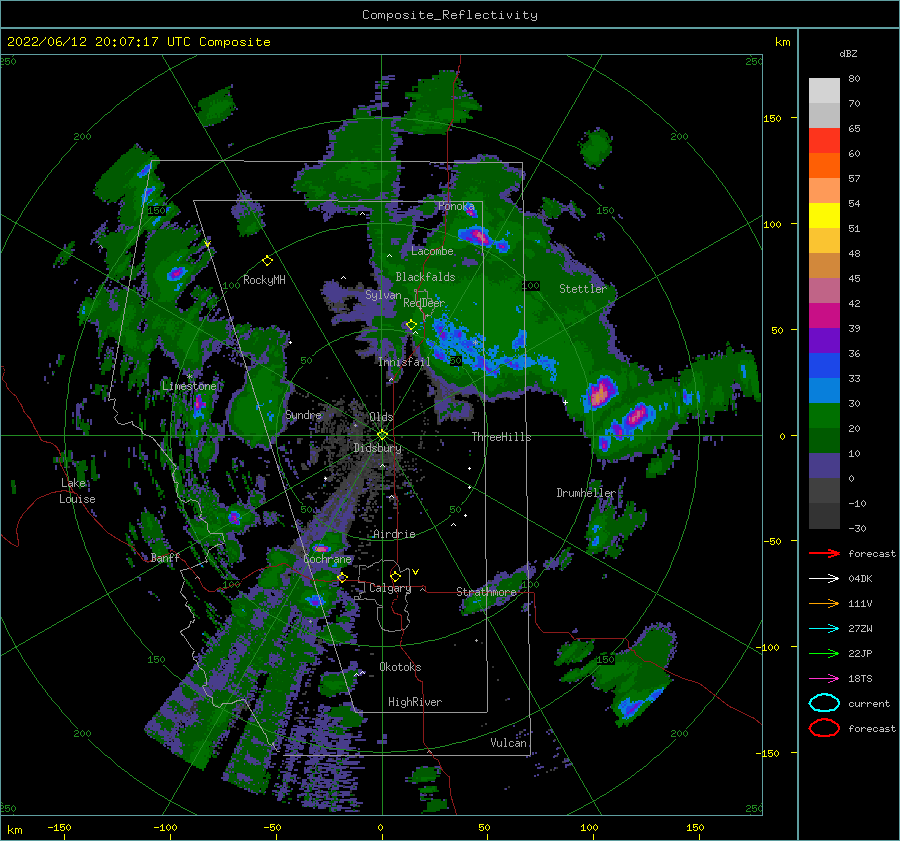This screenshot has height=841, width=900.
Task: Click the Sylvan label on map
Action: [383, 295]
